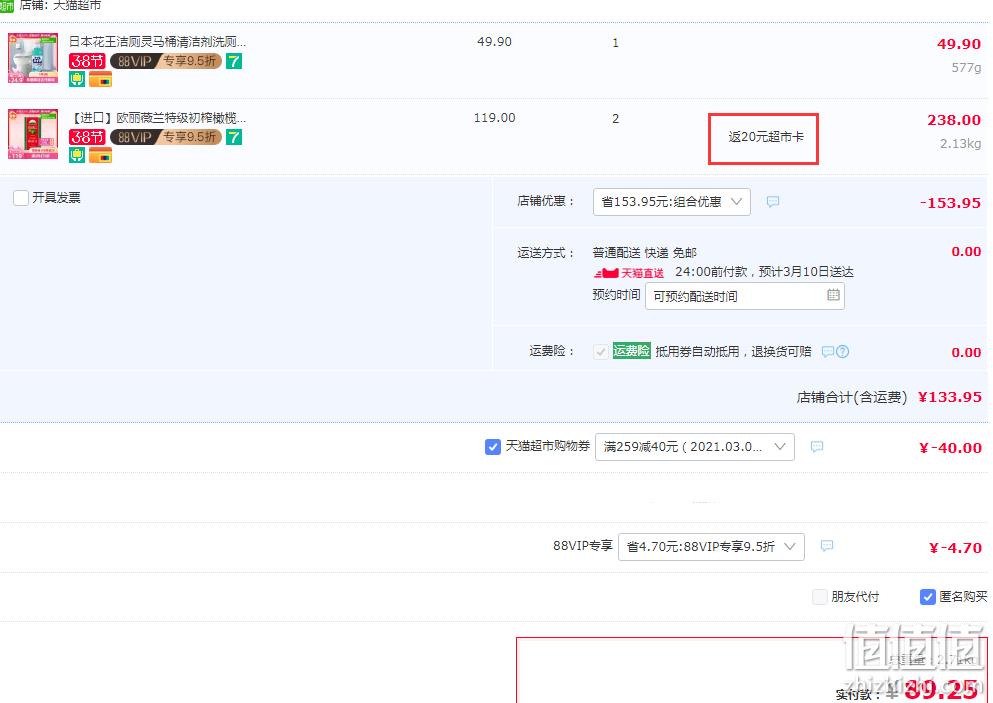993x703 pixels.
Task: Open the calendar icon in delivery time field
Action: (x=833, y=294)
